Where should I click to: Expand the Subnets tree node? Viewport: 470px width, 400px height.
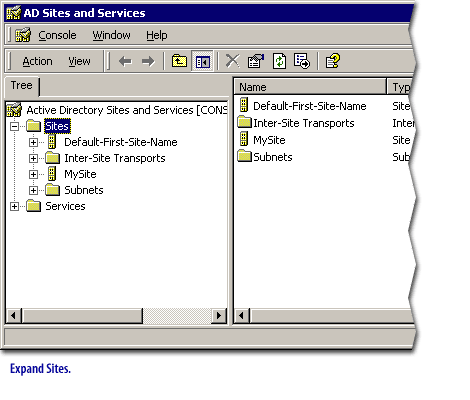33,190
